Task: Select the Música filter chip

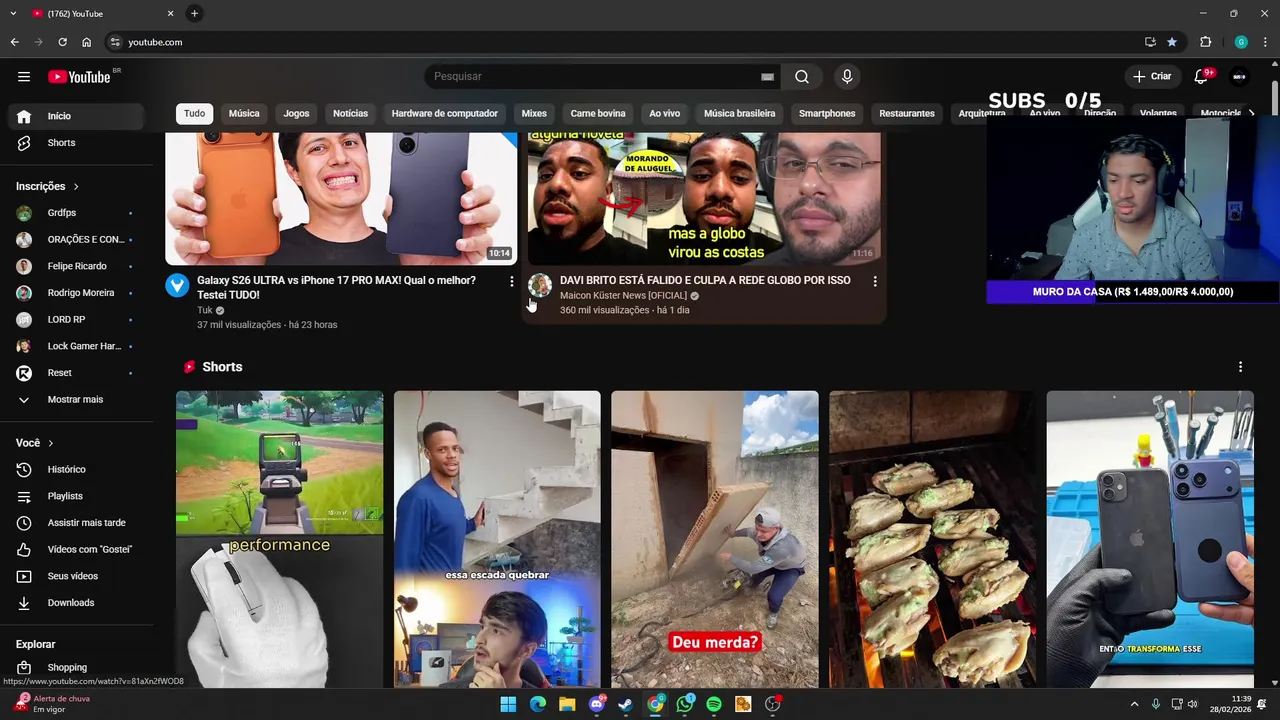Action: pyautogui.click(x=244, y=113)
